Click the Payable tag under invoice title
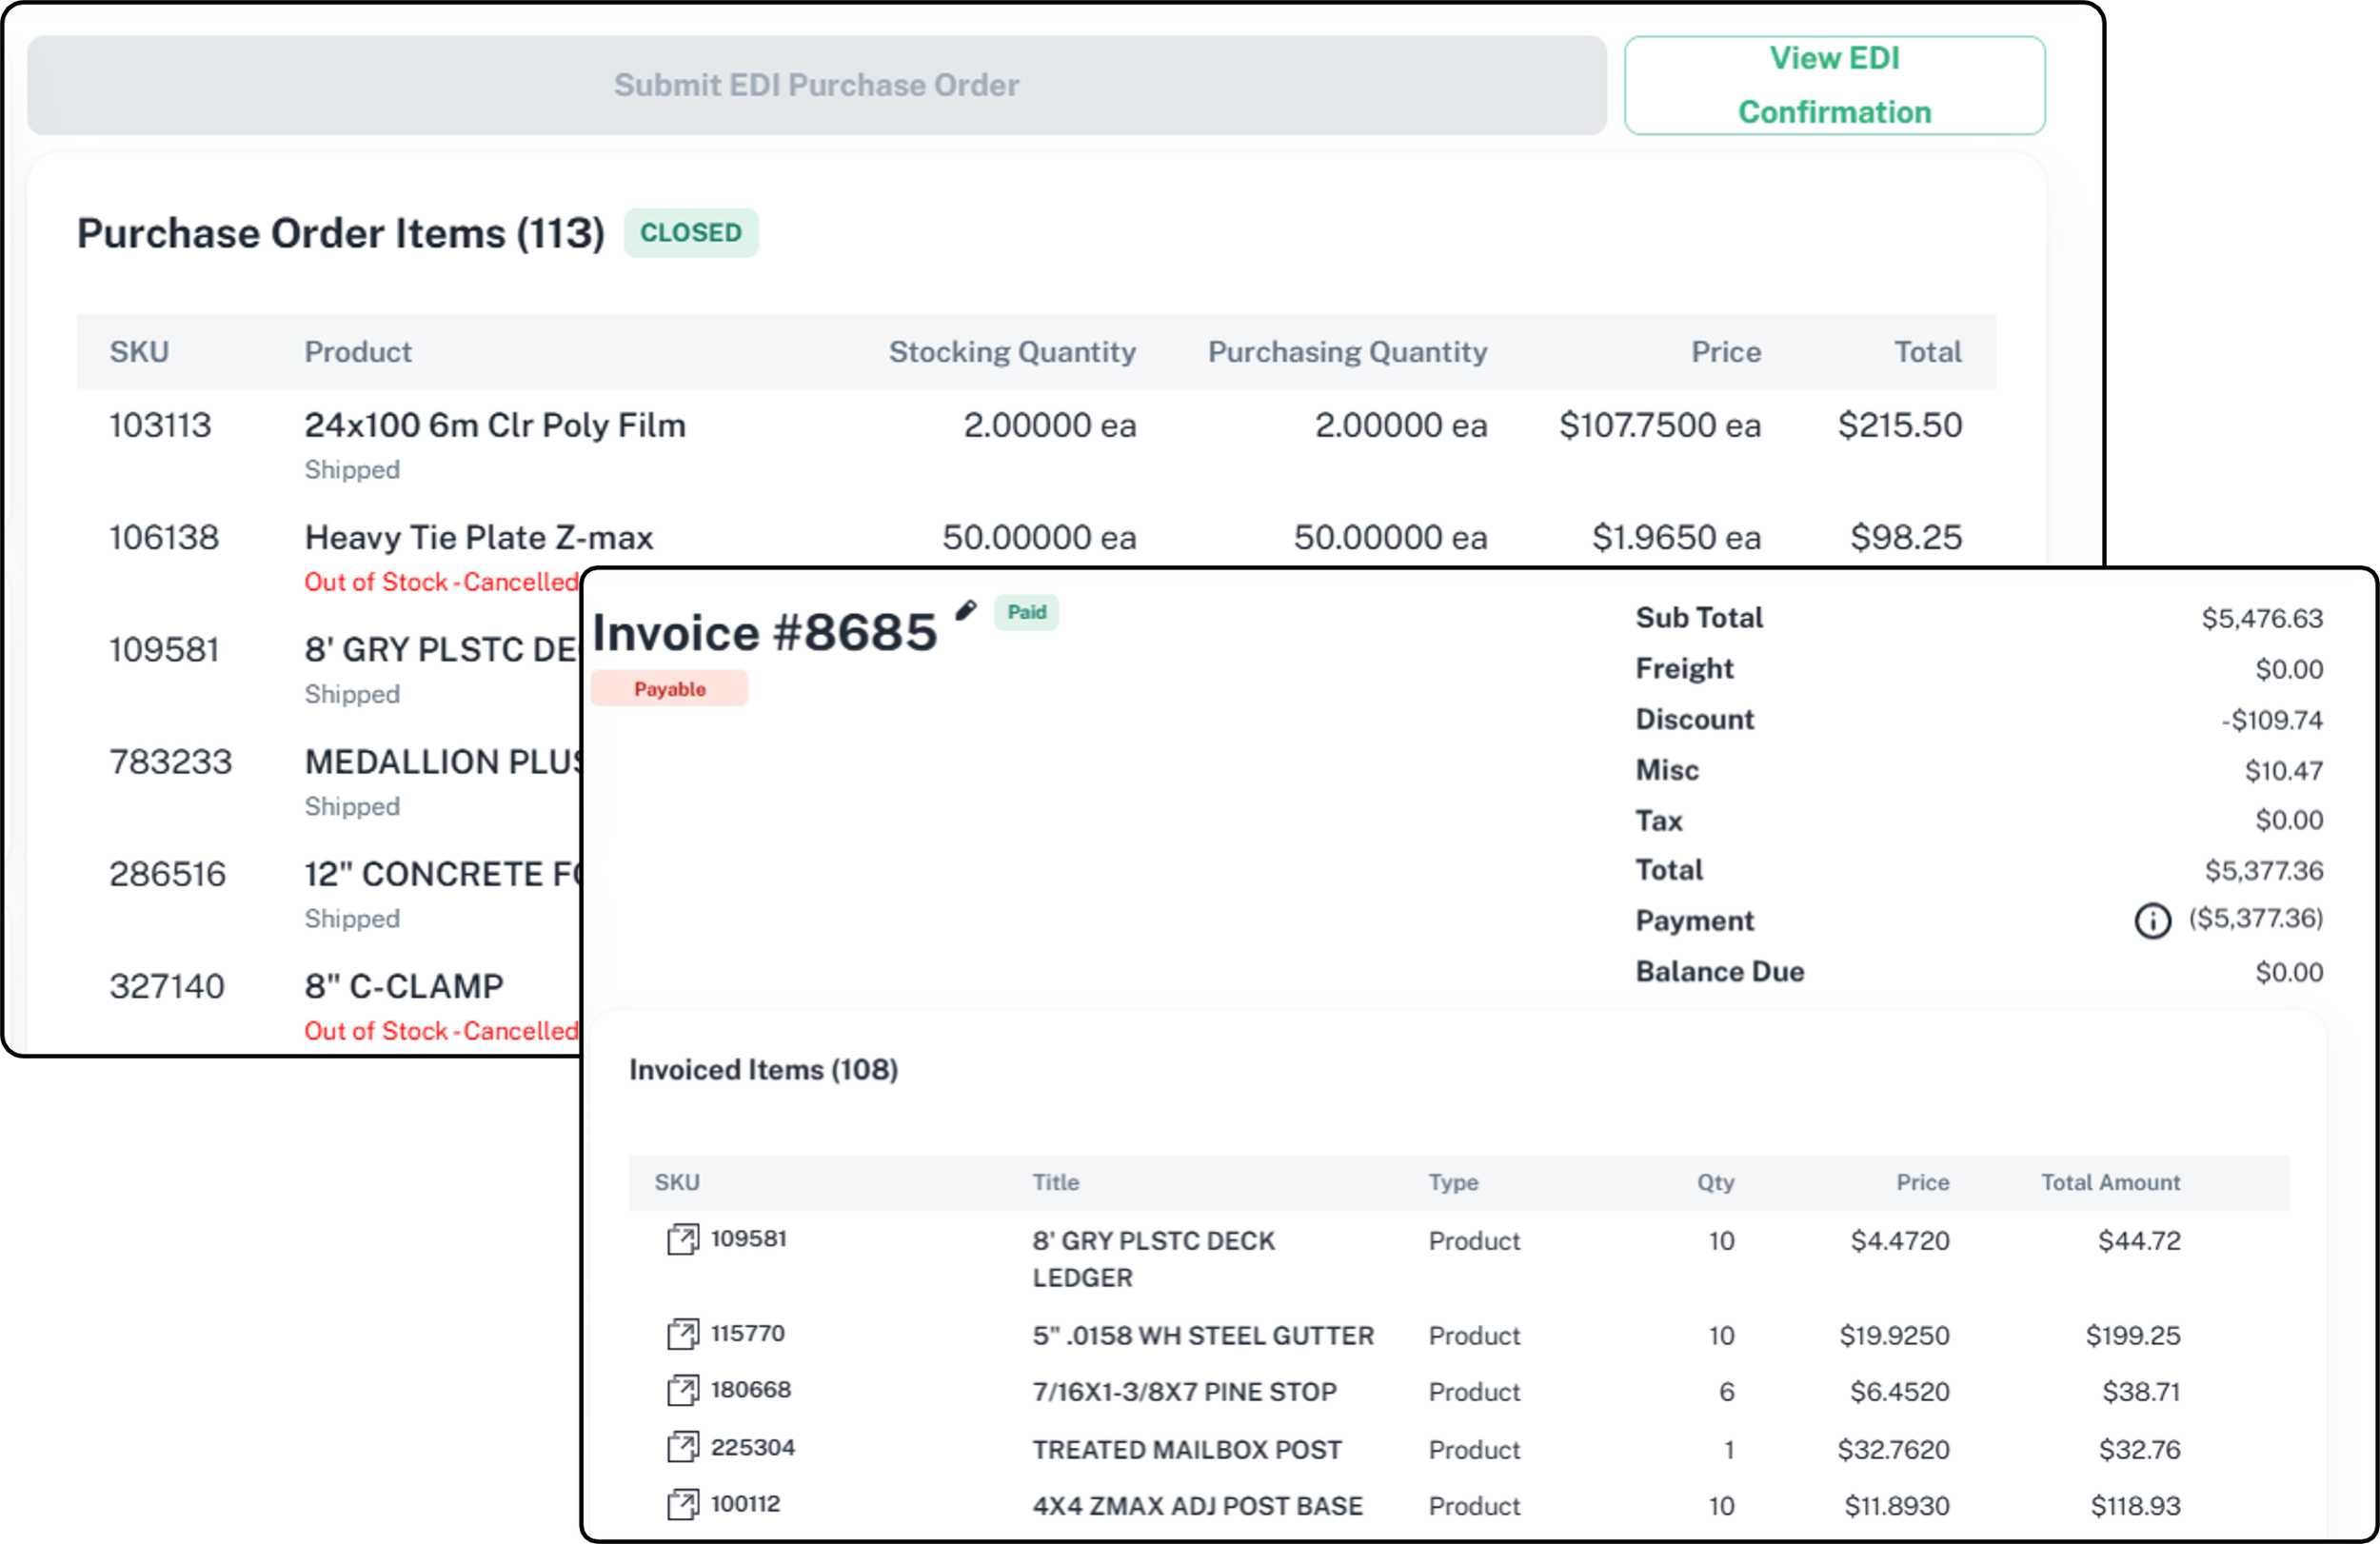This screenshot has width=2380, height=1544. 669,689
